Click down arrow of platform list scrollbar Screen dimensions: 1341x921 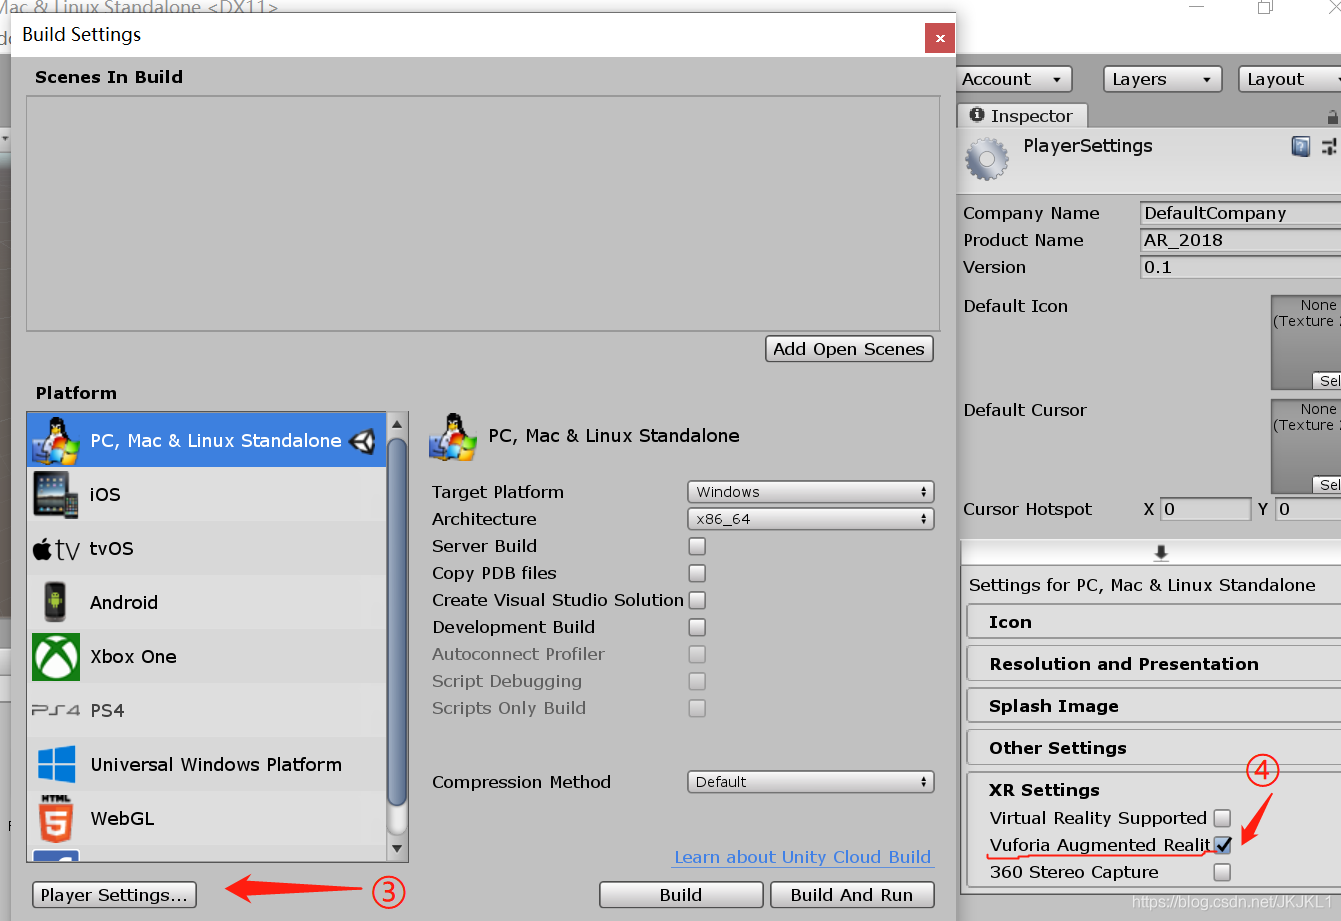coord(397,849)
